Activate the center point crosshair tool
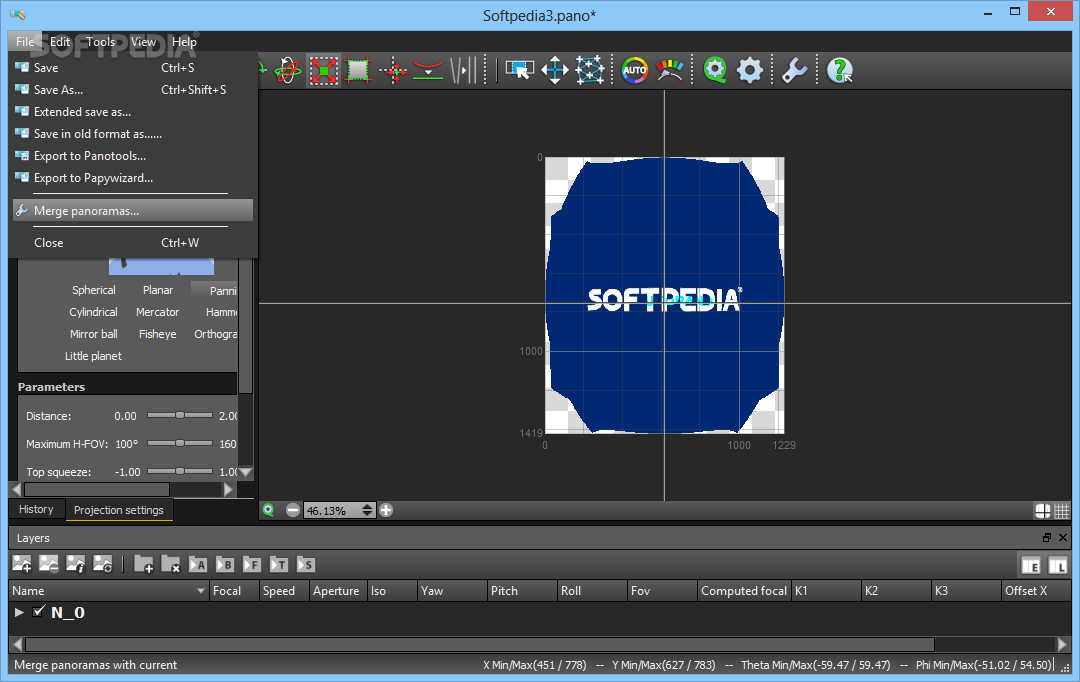1080x682 pixels. (393, 70)
